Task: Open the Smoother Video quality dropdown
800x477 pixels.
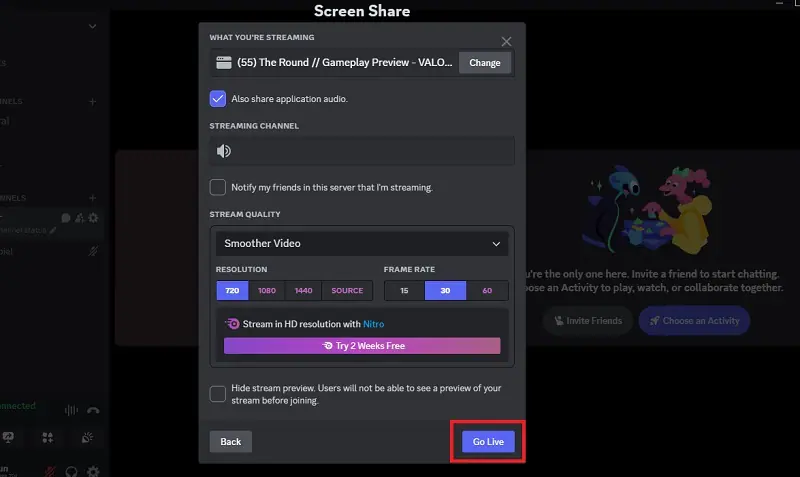Action: click(x=362, y=243)
